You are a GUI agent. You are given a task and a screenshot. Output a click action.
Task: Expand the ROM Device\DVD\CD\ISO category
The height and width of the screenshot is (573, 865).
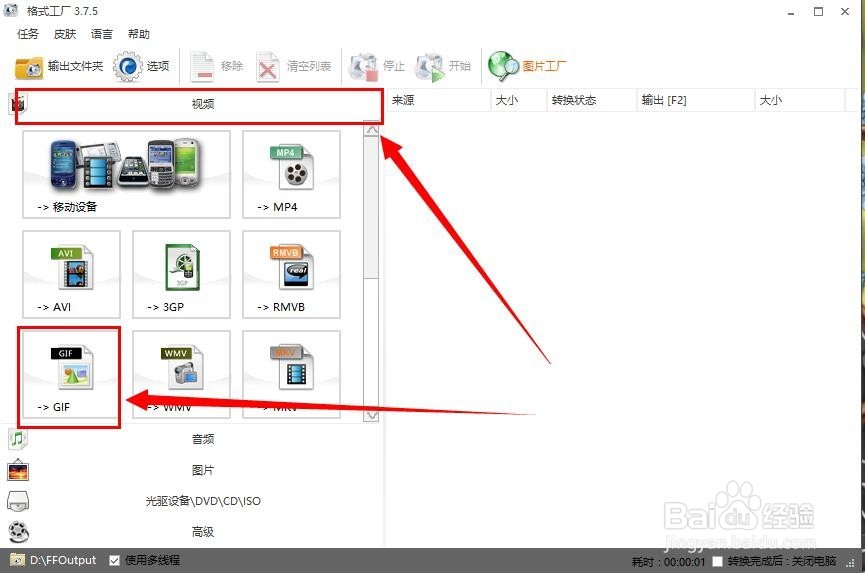[x=202, y=501]
